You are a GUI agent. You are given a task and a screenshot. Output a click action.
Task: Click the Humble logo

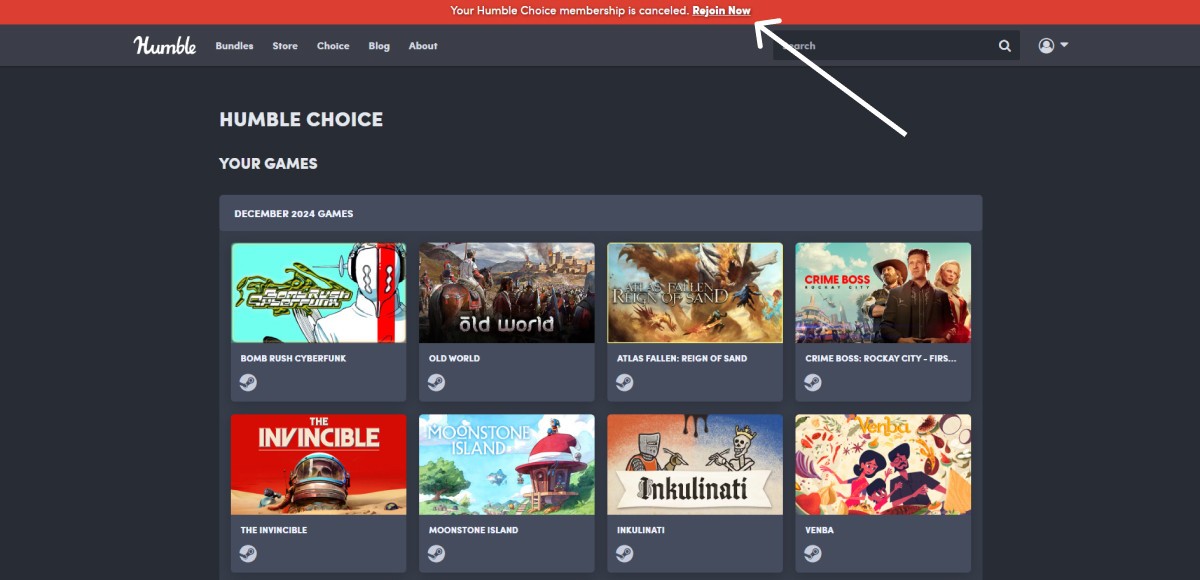pos(165,45)
